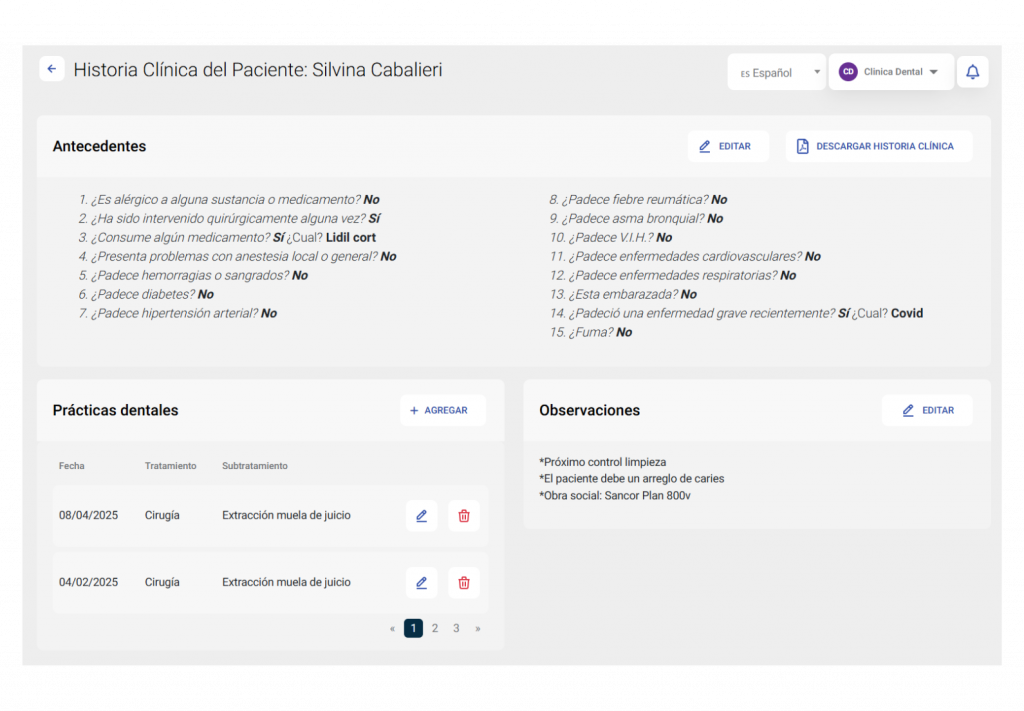Edit the 04/02/2025 dental practice entry

pos(422,582)
